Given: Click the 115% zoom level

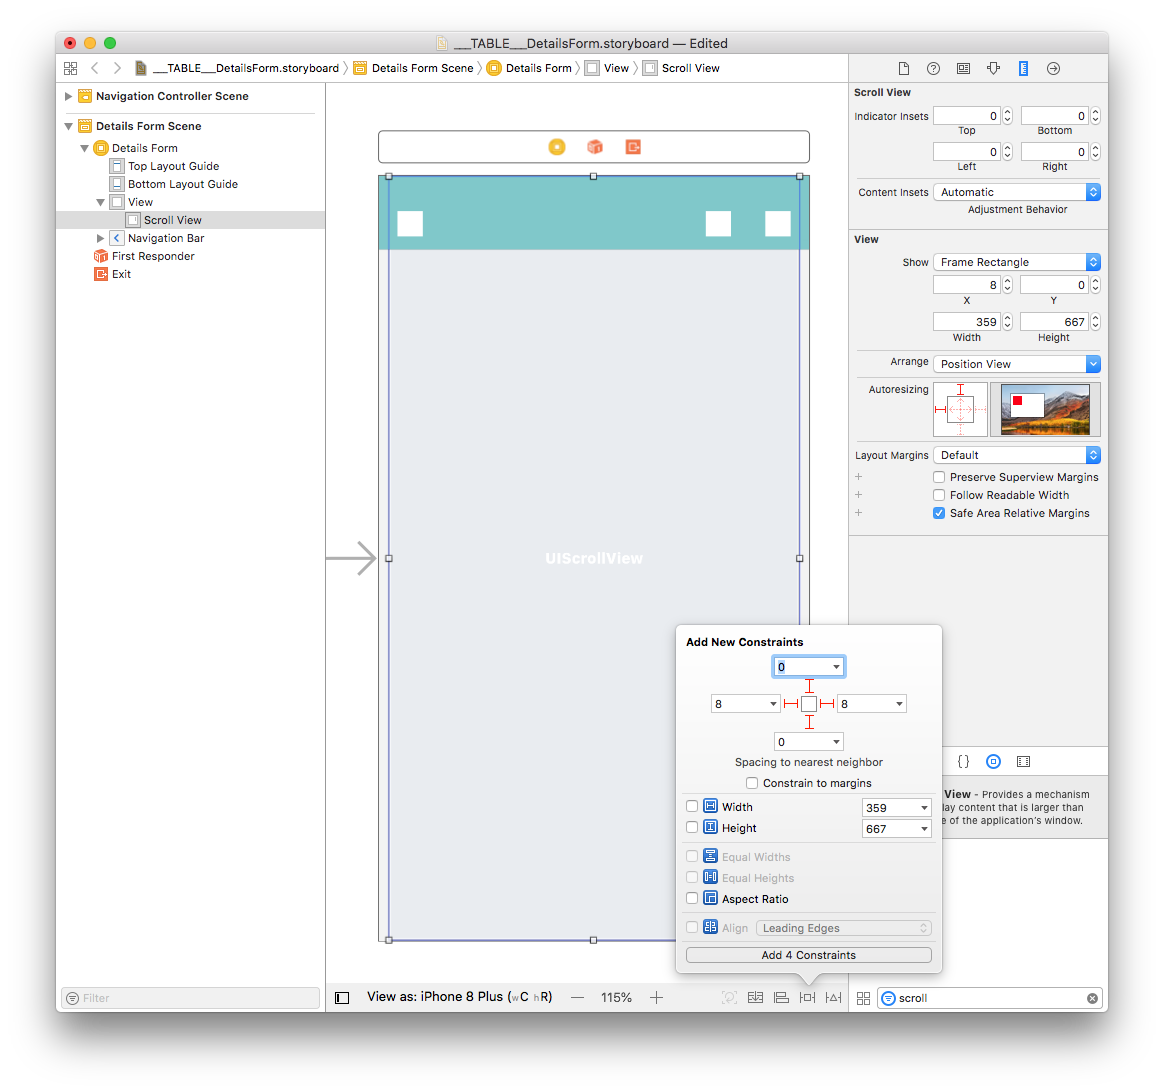Looking at the screenshot, I should click(x=616, y=998).
